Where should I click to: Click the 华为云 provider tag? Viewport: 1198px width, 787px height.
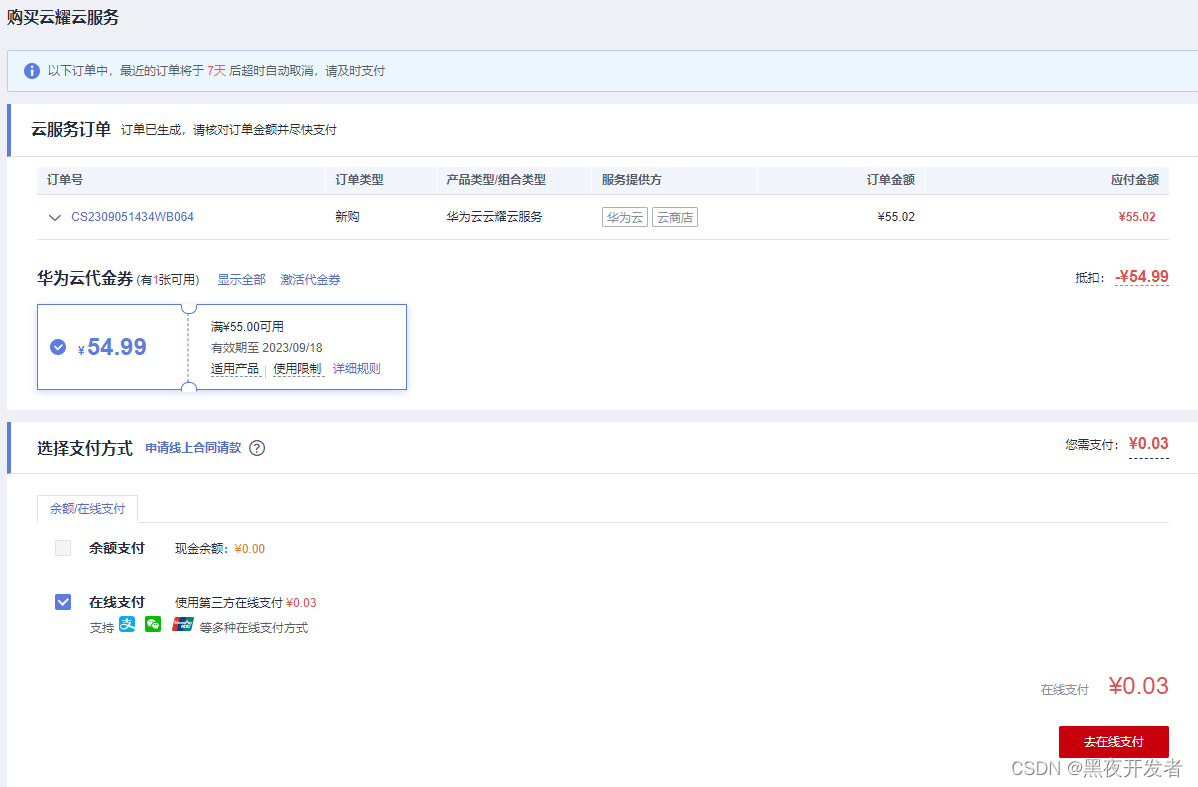point(625,218)
